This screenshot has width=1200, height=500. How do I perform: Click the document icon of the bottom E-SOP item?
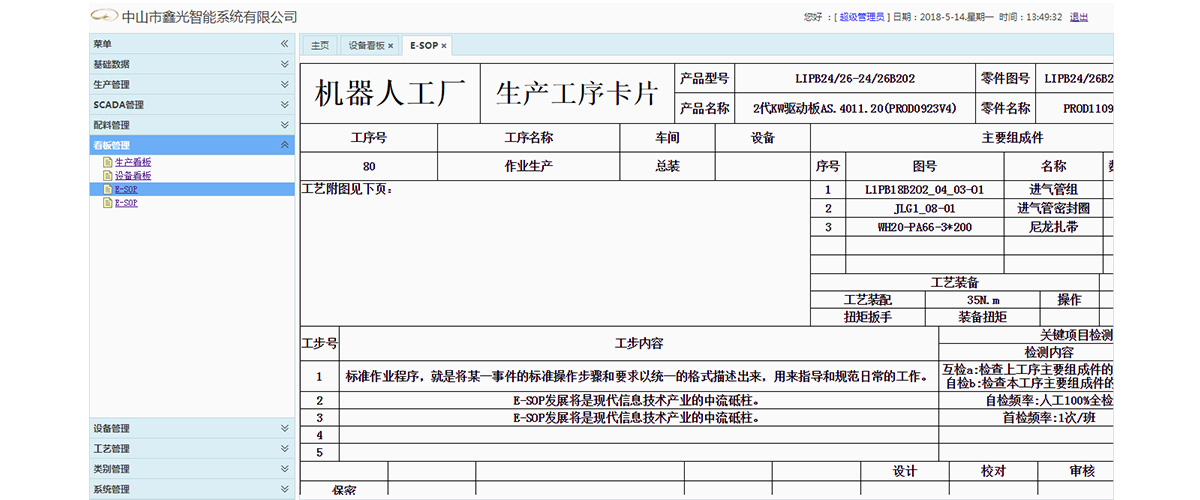click(108, 203)
